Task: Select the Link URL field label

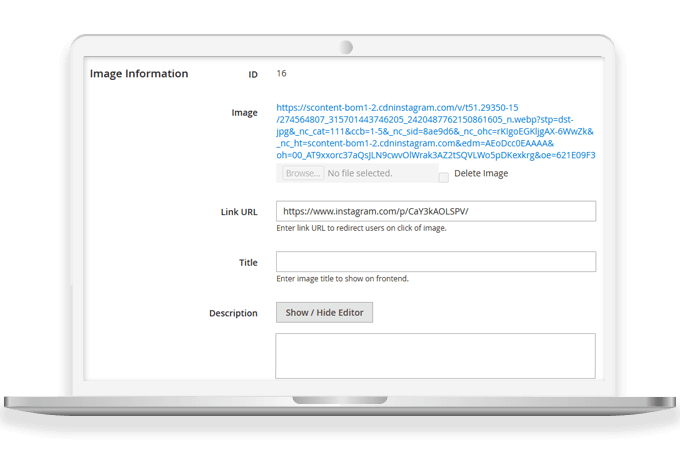Action: (238, 212)
